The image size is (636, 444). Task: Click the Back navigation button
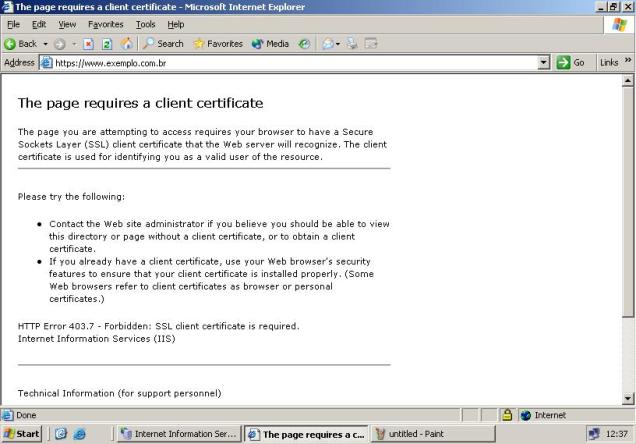tap(20, 44)
